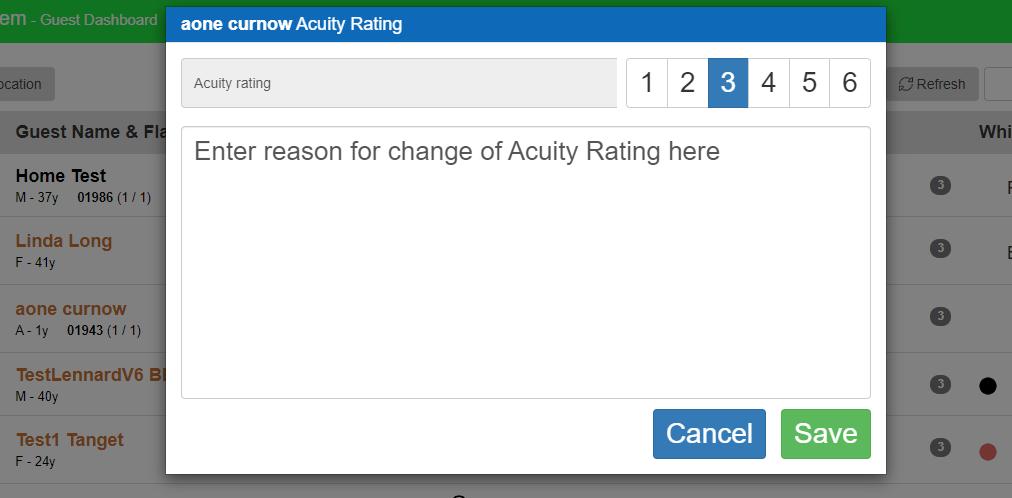Select acuity rating 5
The image size is (1012, 498).
(809, 83)
